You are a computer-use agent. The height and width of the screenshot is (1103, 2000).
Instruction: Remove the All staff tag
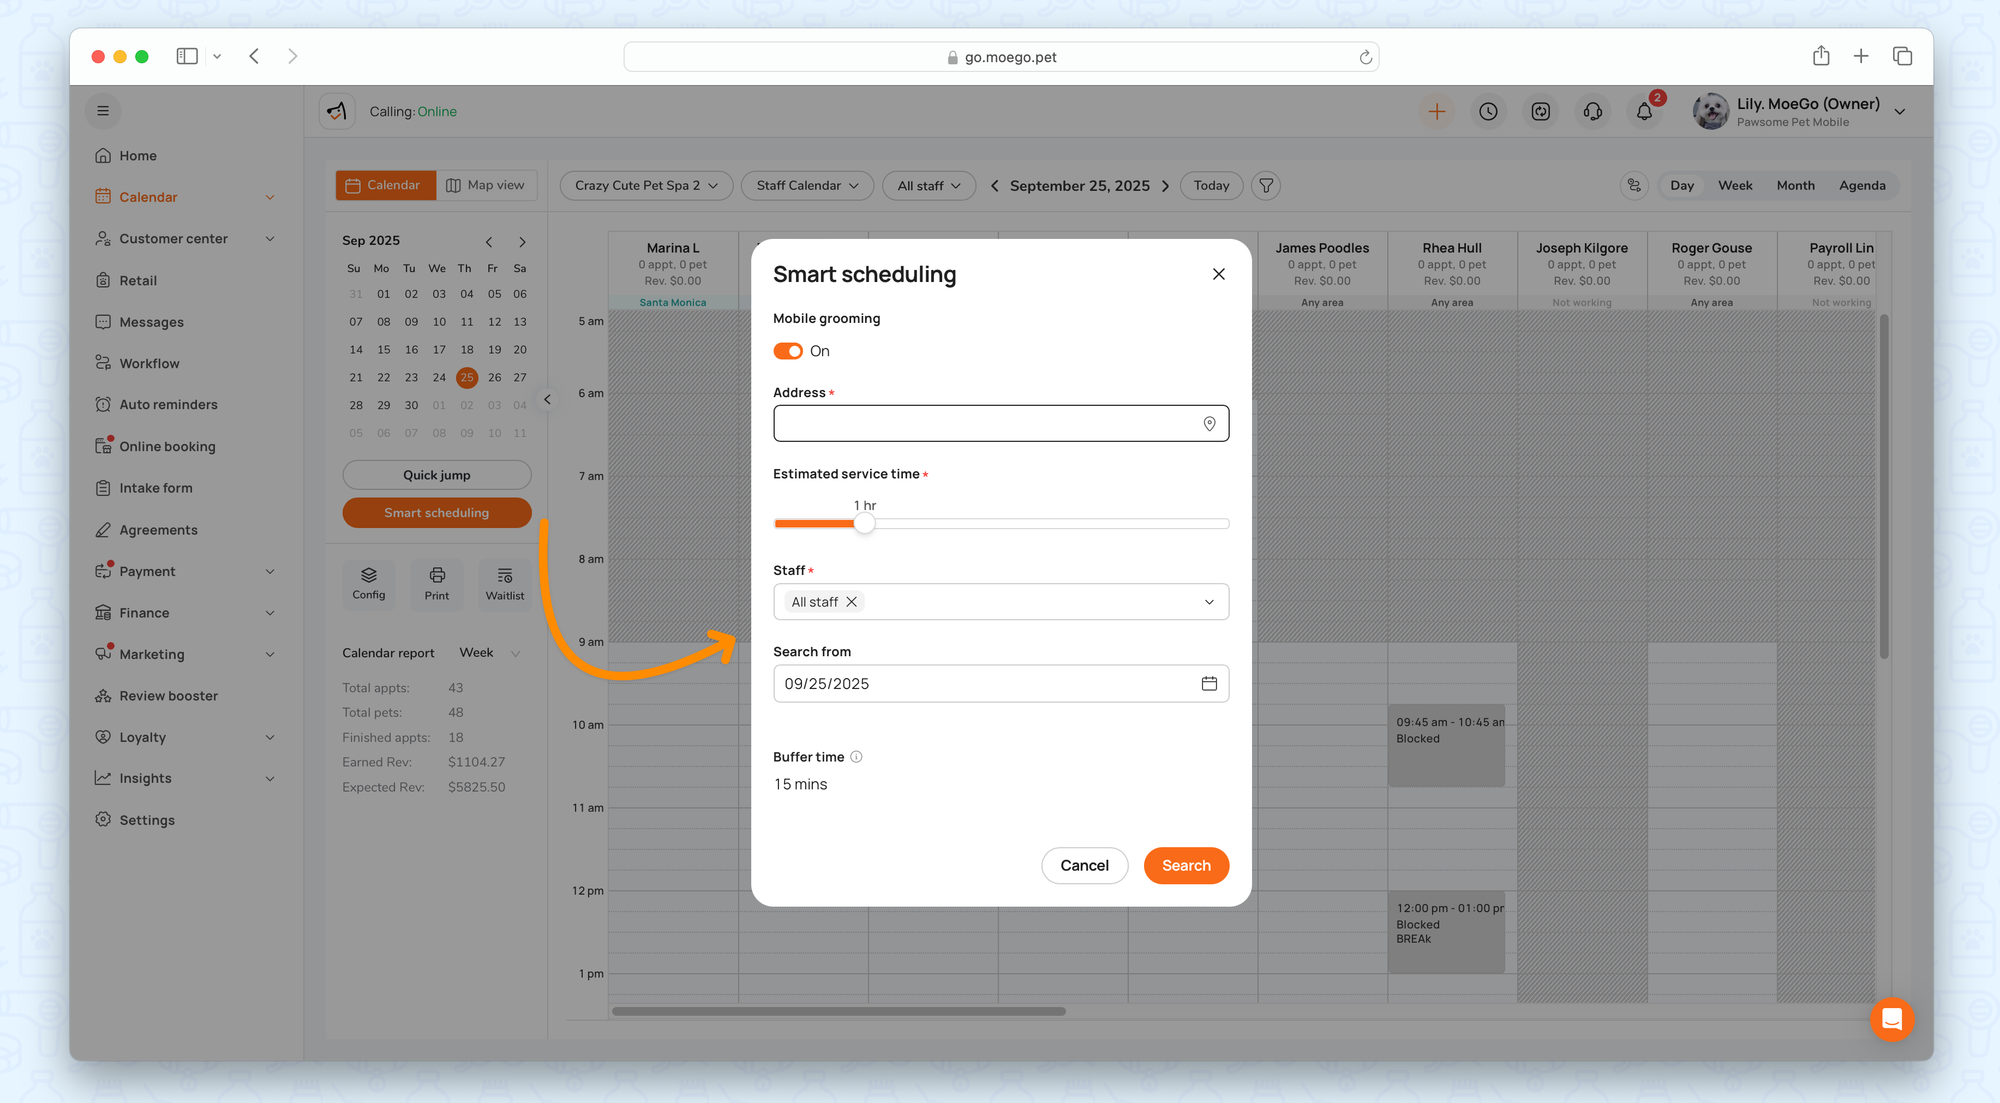click(852, 602)
